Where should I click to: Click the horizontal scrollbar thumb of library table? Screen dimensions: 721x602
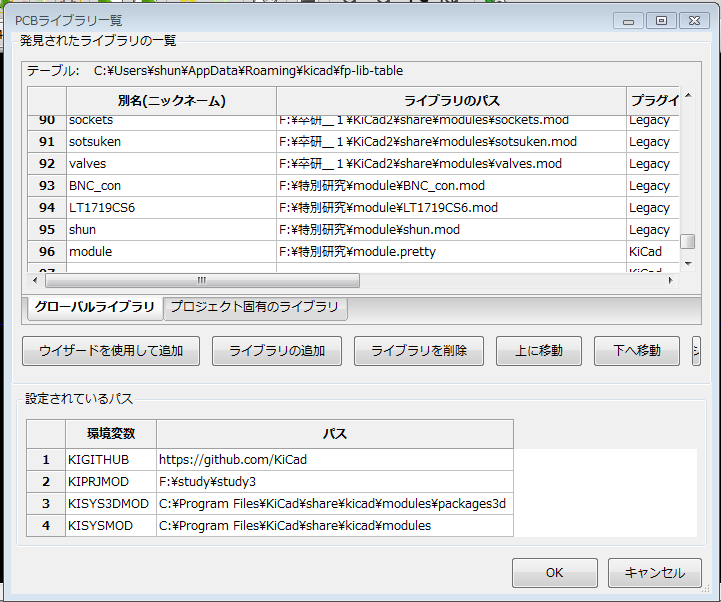tap(202, 280)
